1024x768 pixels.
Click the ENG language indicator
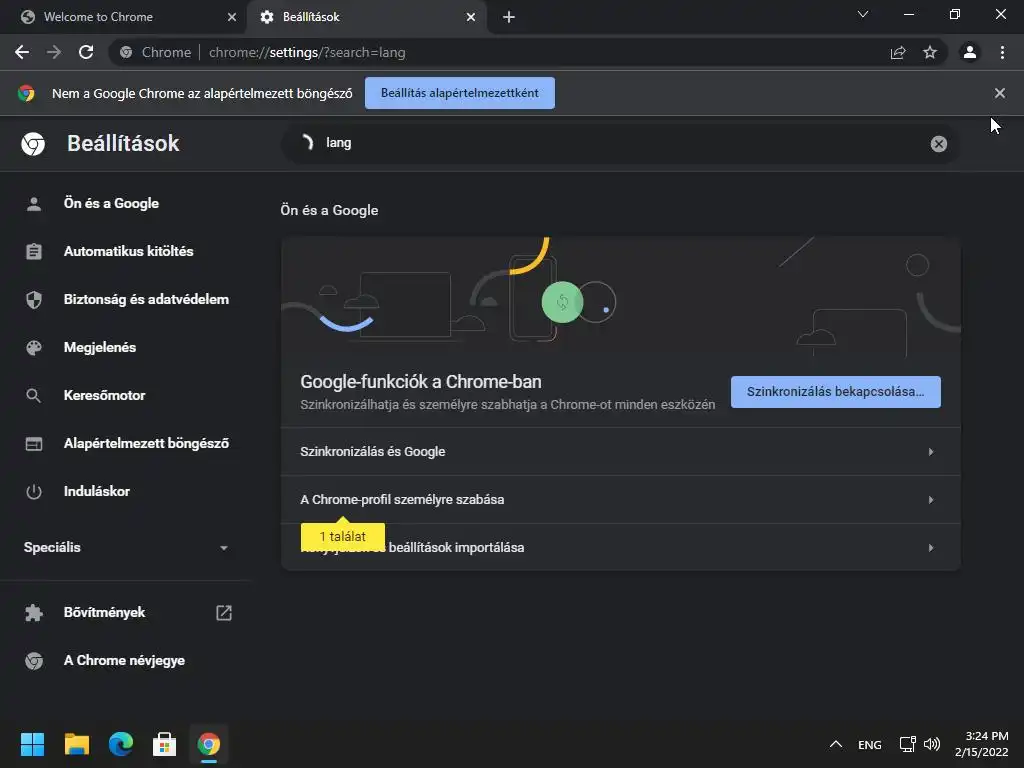tap(869, 744)
